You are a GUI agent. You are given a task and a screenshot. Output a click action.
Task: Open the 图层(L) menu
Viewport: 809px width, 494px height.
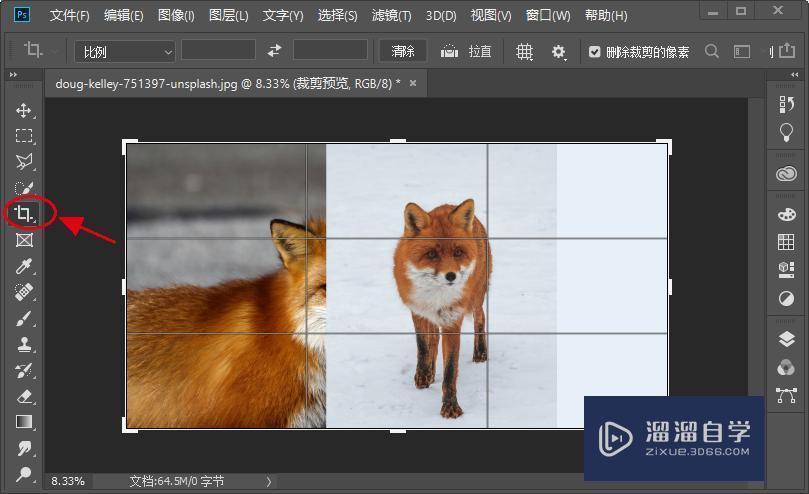click(229, 16)
